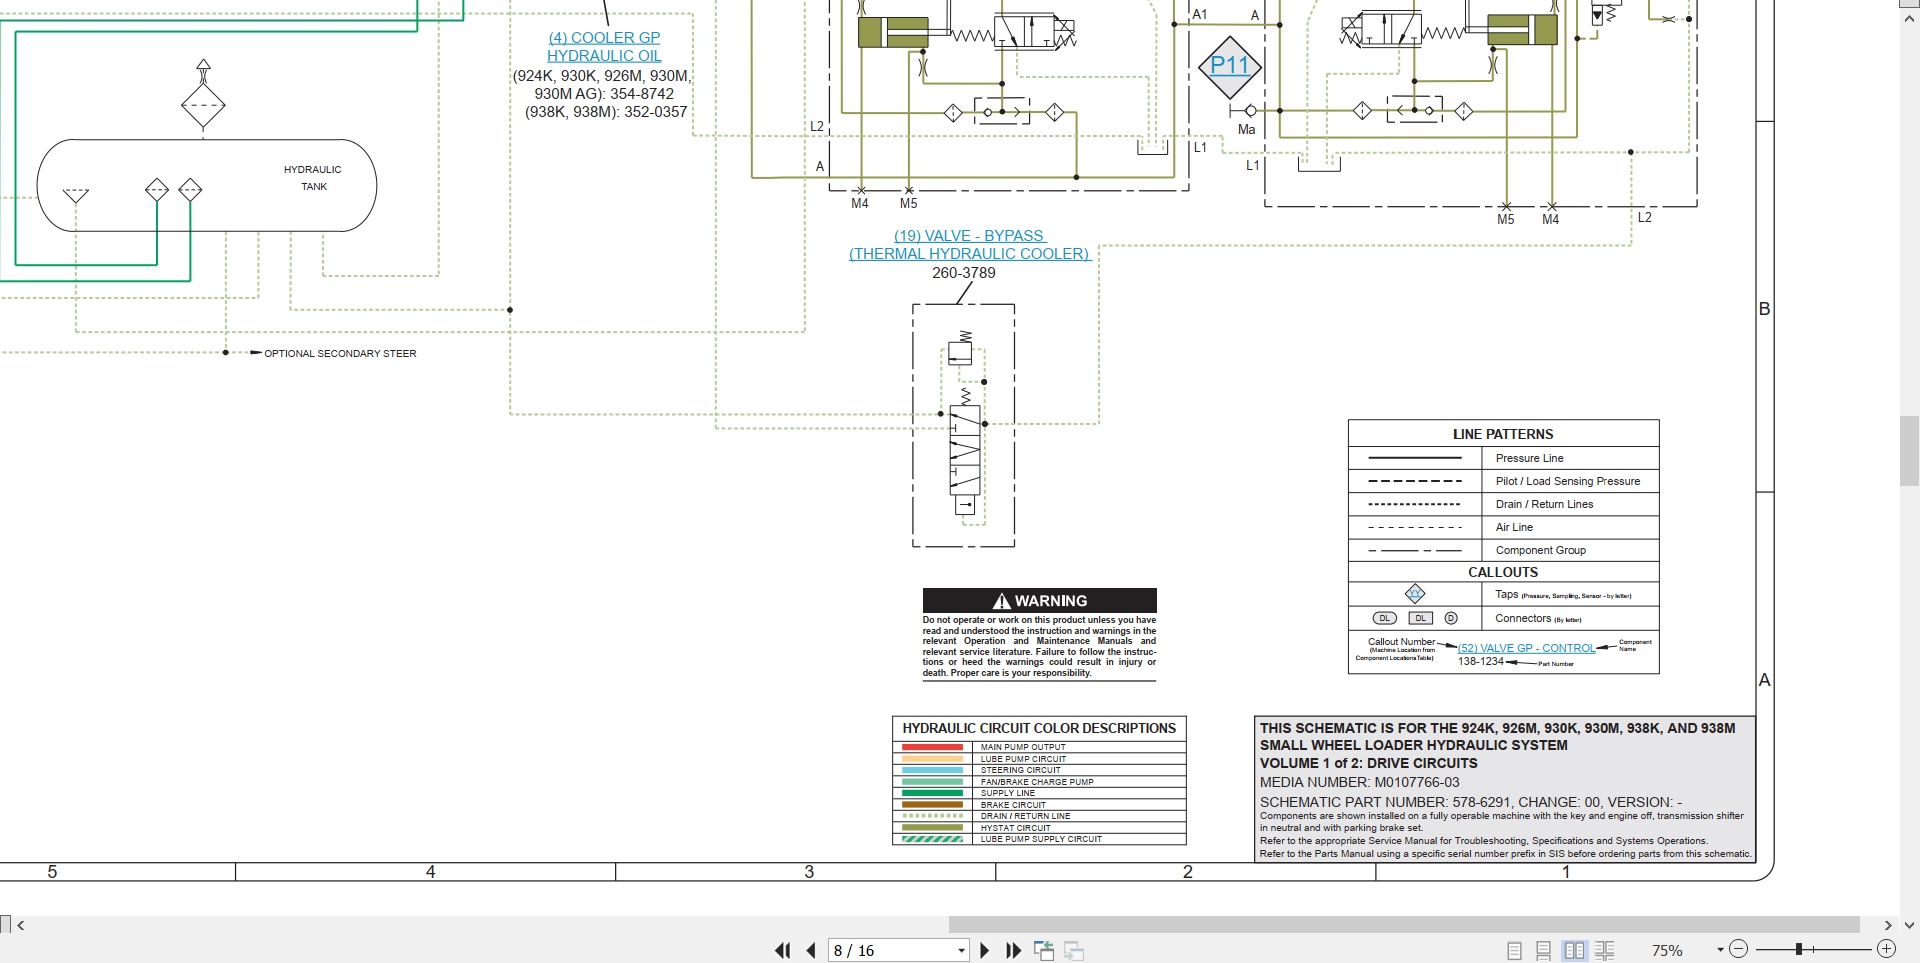Screen dimensions: 1920x963
Task: Go to previous page
Action: [x=811, y=950]
